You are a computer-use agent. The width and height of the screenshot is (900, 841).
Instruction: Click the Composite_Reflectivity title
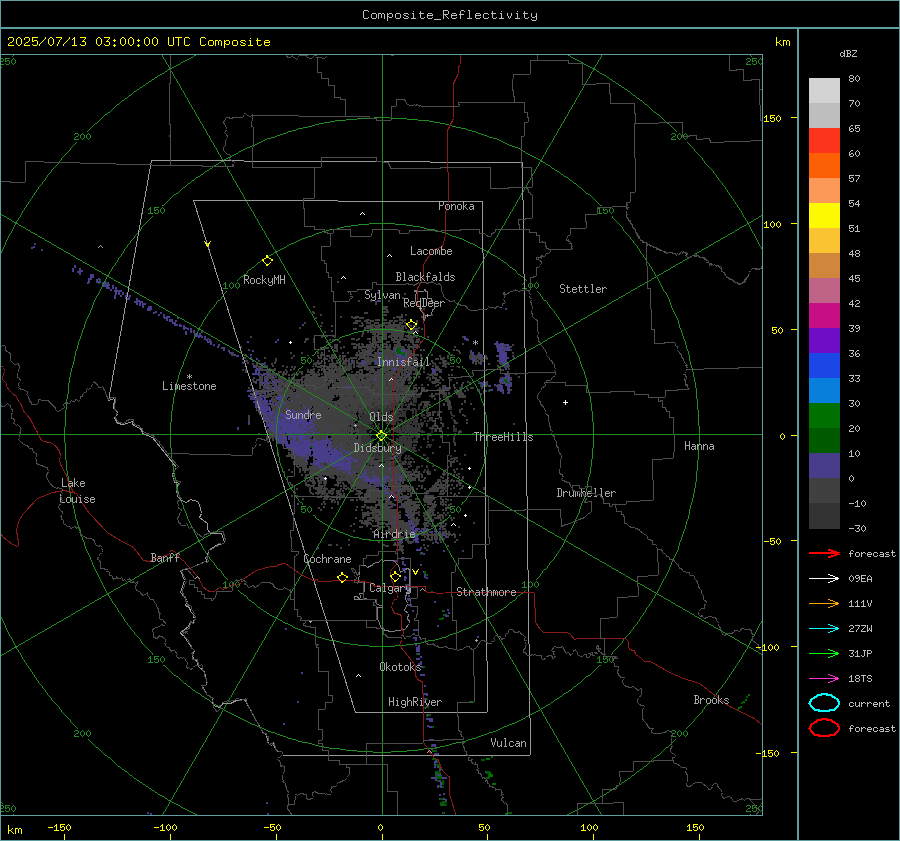click(450, 15)
